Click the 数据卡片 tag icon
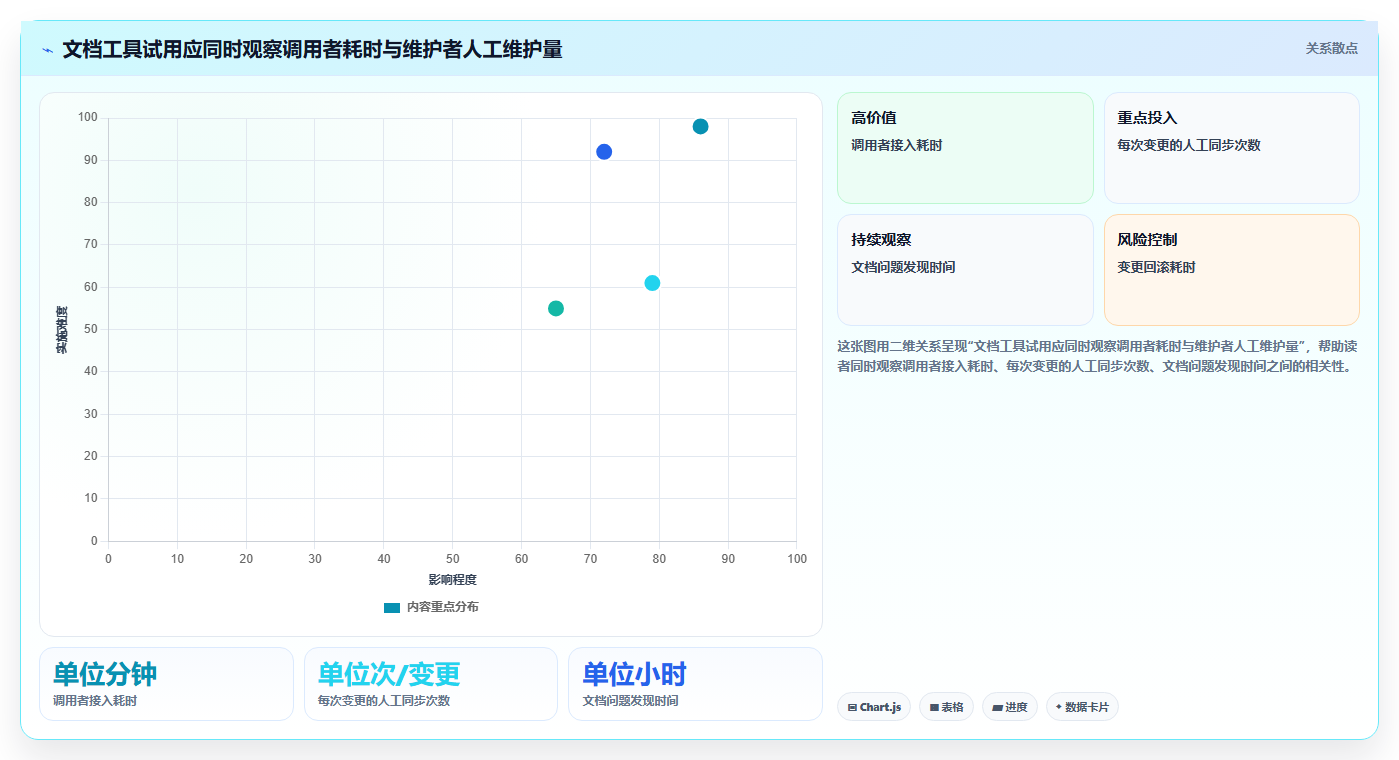This screenshot has width=1399, height=760. click(1059, 707)
